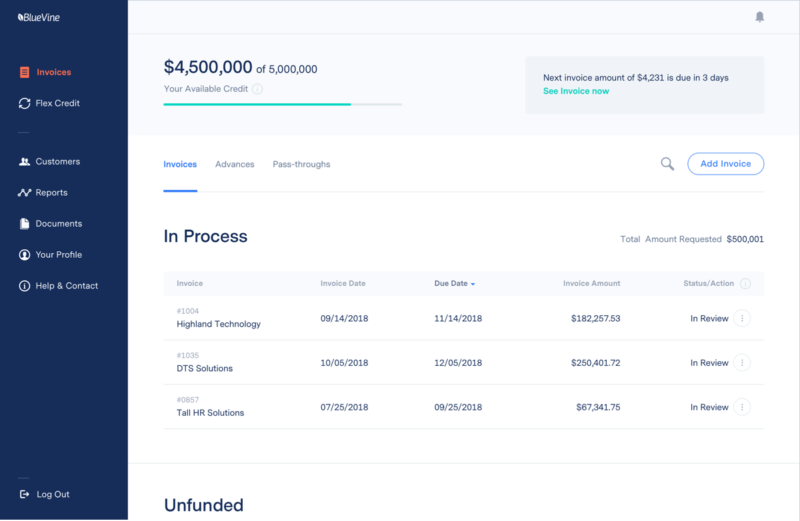Click the info icon beside Your Available Credit
The image size is (800, 521).
click(x=257, y=89)
